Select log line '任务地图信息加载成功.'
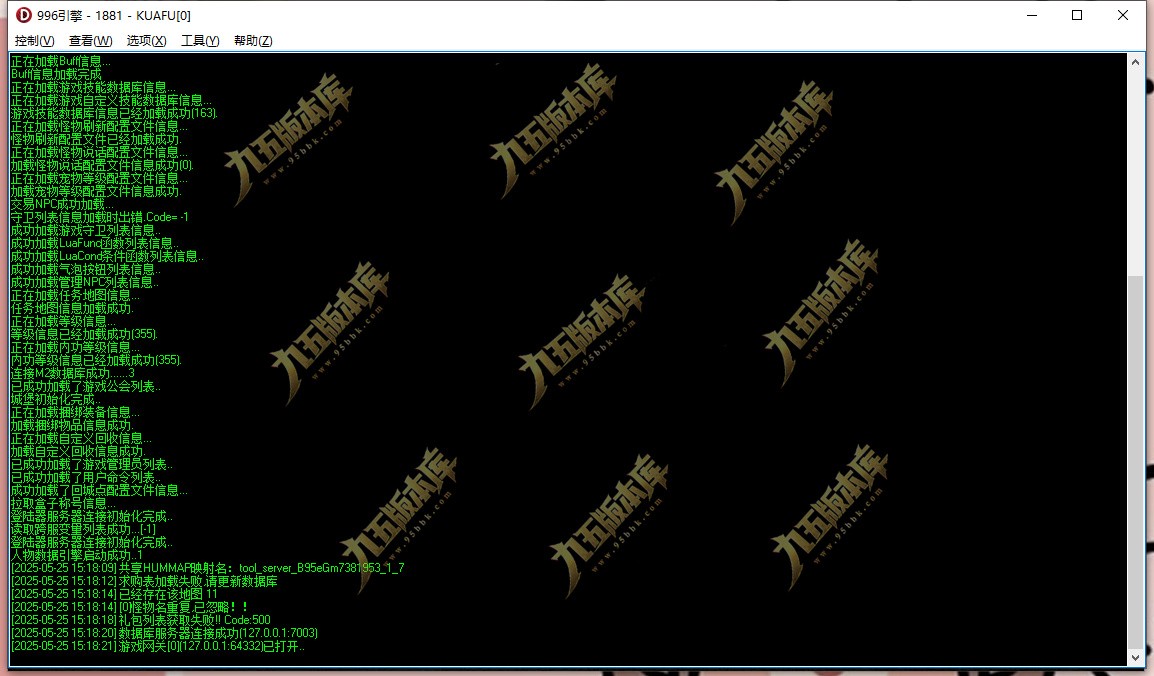The image size is (1154, 676). pos(71,308)
